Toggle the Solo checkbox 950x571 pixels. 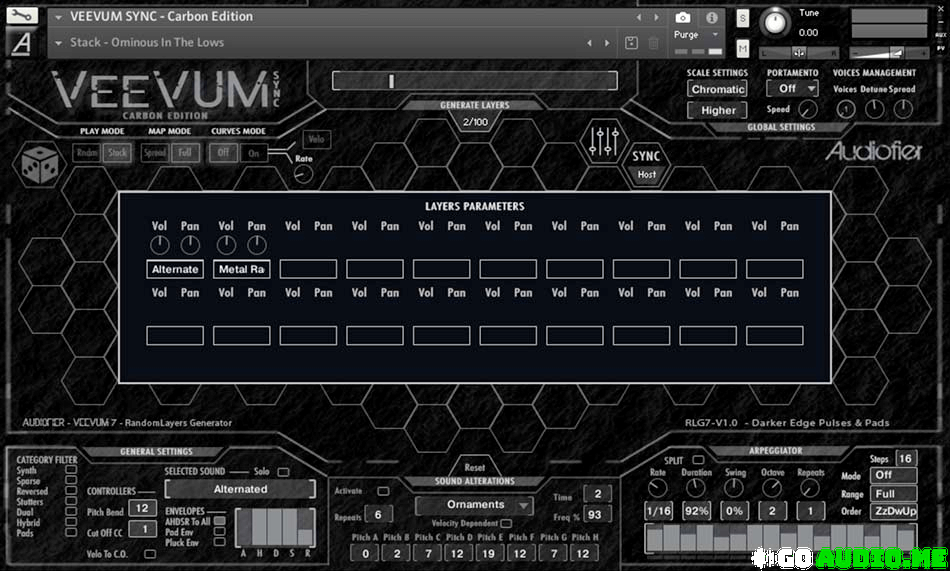point(283,472)
